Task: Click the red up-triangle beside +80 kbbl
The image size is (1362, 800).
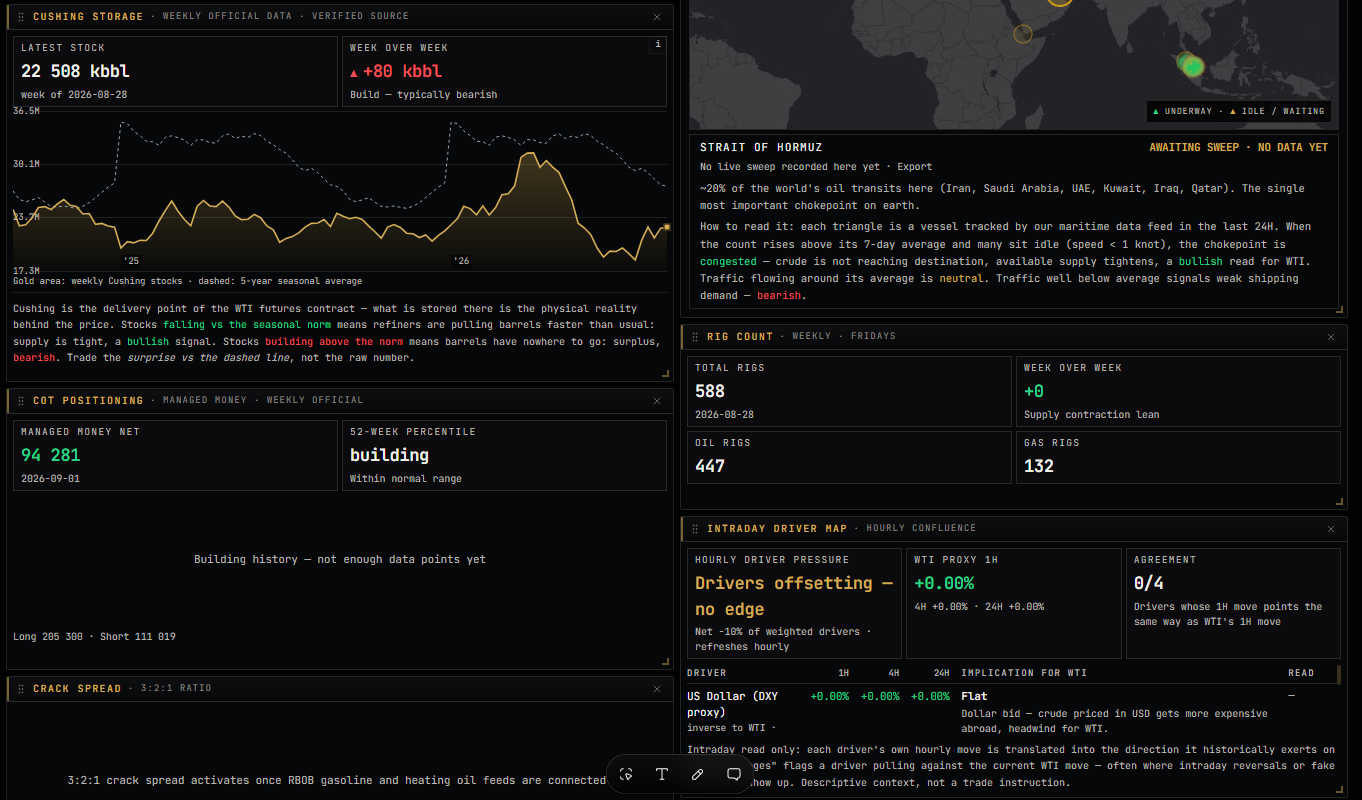Action: coord(354,73)
